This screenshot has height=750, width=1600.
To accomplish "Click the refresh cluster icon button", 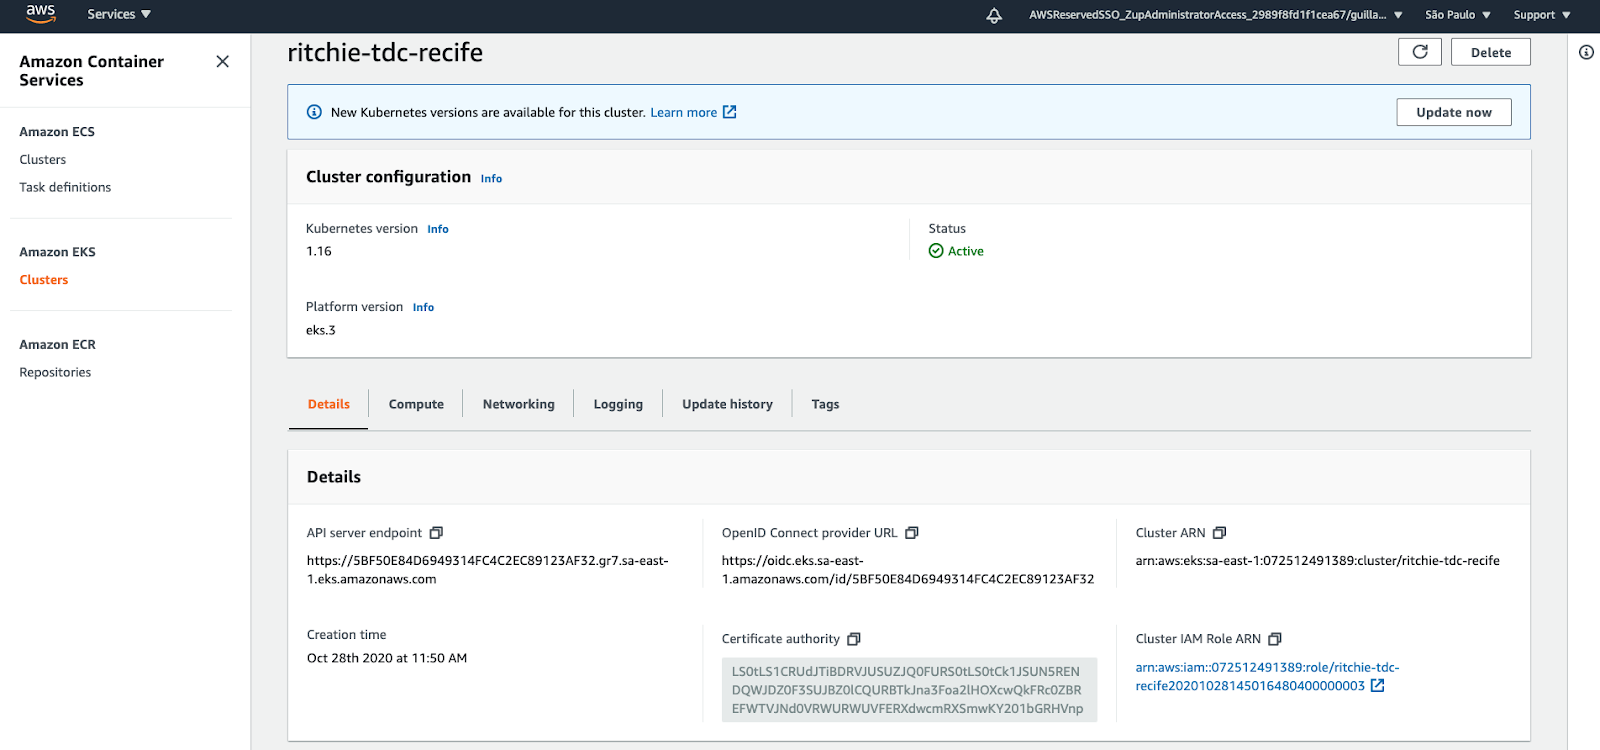I will (x=1420, y=52).
